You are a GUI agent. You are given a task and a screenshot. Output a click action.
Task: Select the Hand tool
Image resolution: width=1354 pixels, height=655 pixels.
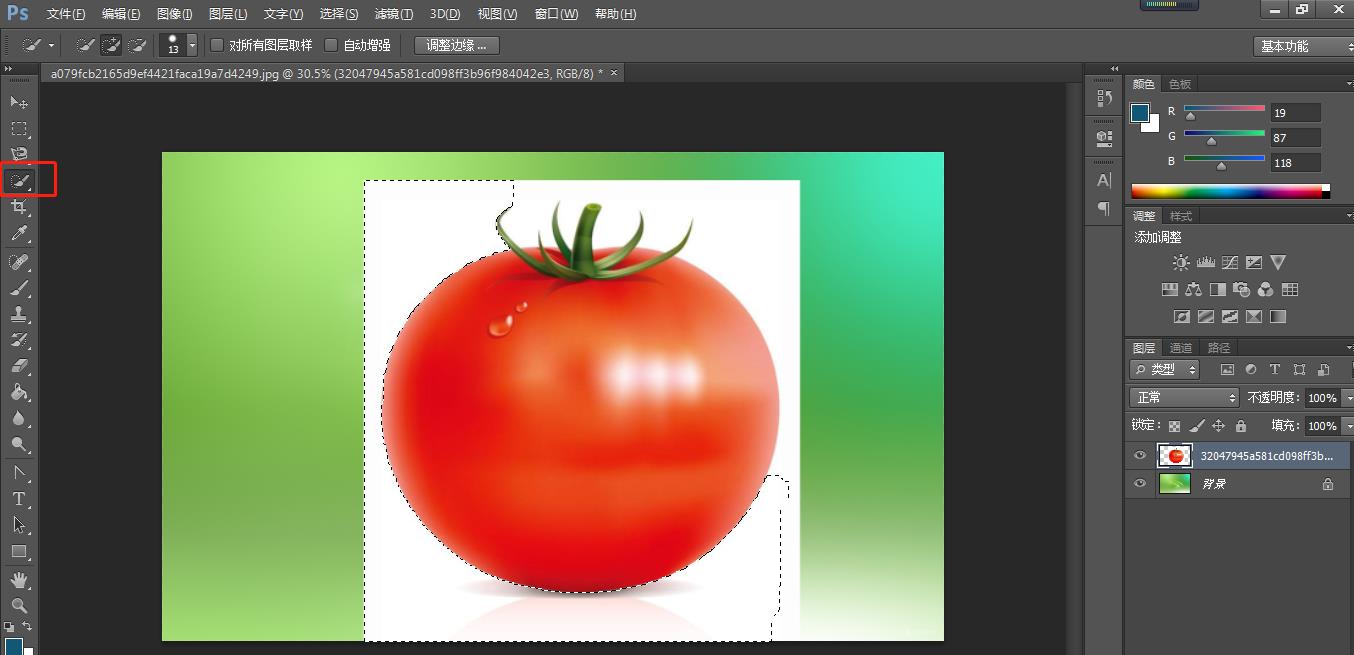tap(19, 580)
